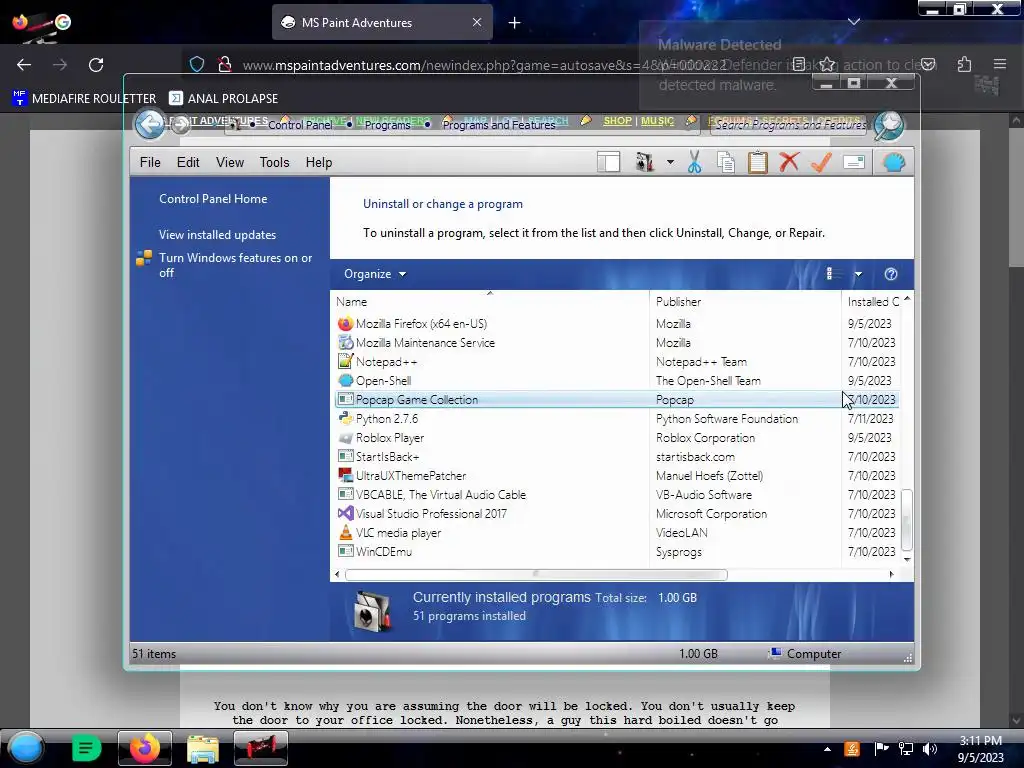This screenshot has height=768, width=1024.
Task: Open File Explorer from the taskbar
Action: [x=202, y=748]
